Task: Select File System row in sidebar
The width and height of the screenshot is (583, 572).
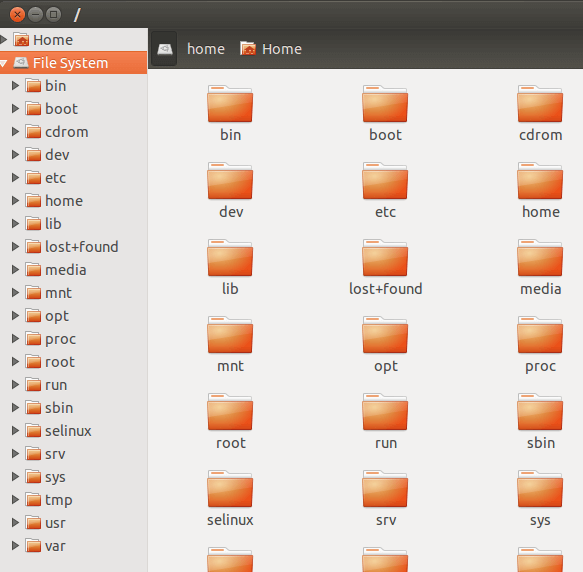Action: 74,63
